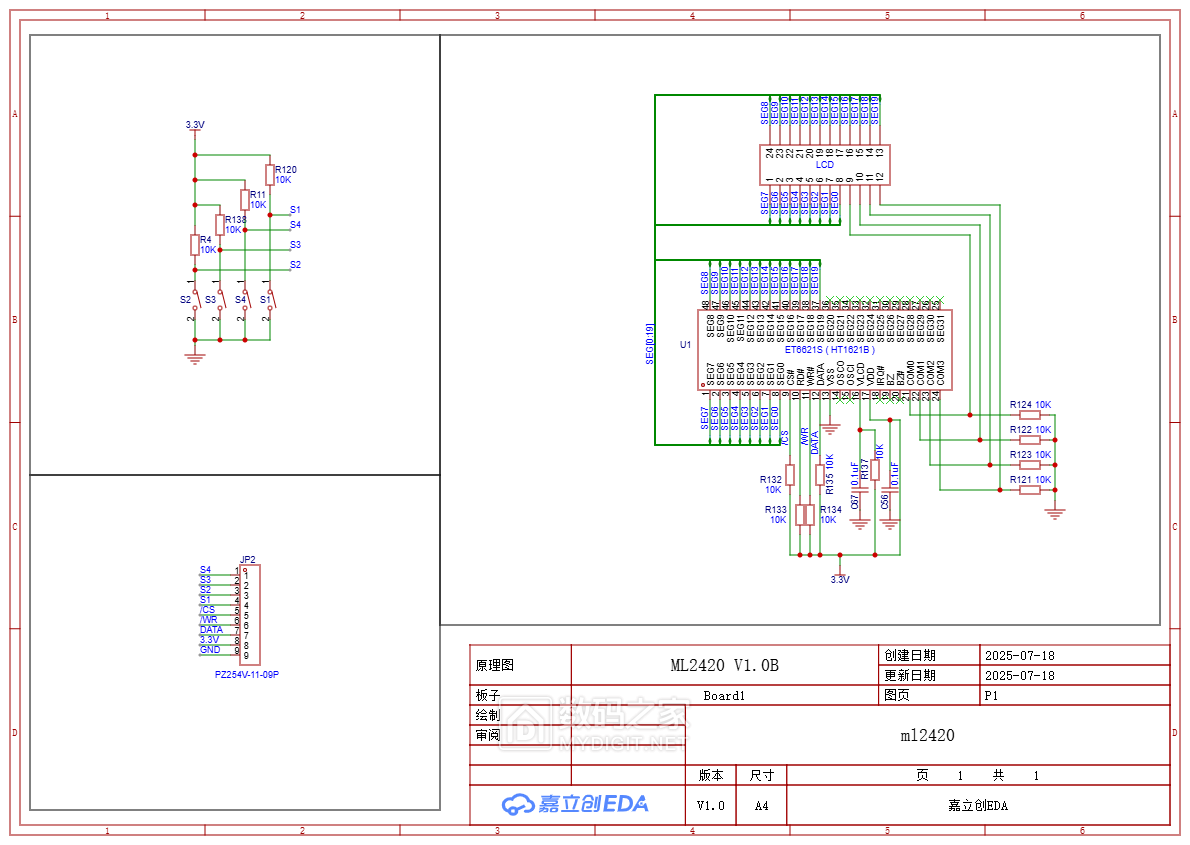Select resistor R120 10K
This screenshot has height=845, width=1190.
(x=270, y=175)
